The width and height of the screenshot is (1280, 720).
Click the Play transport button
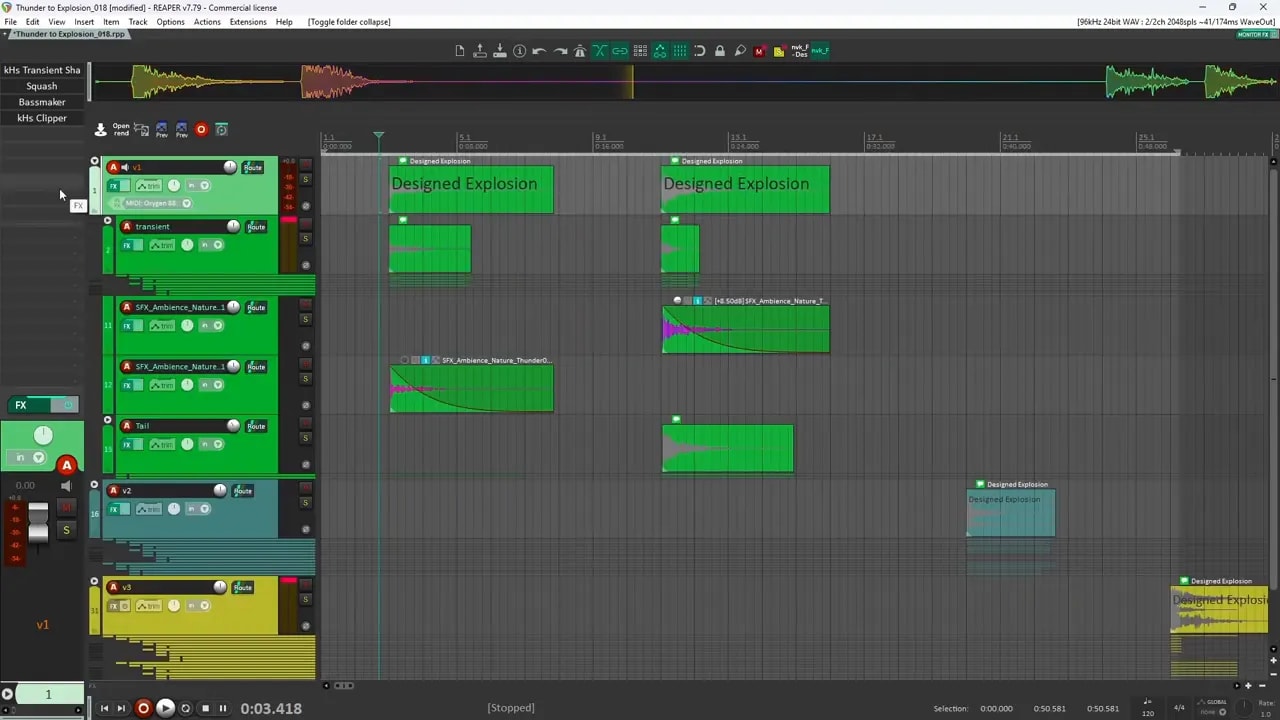click(x=165, y=708)
